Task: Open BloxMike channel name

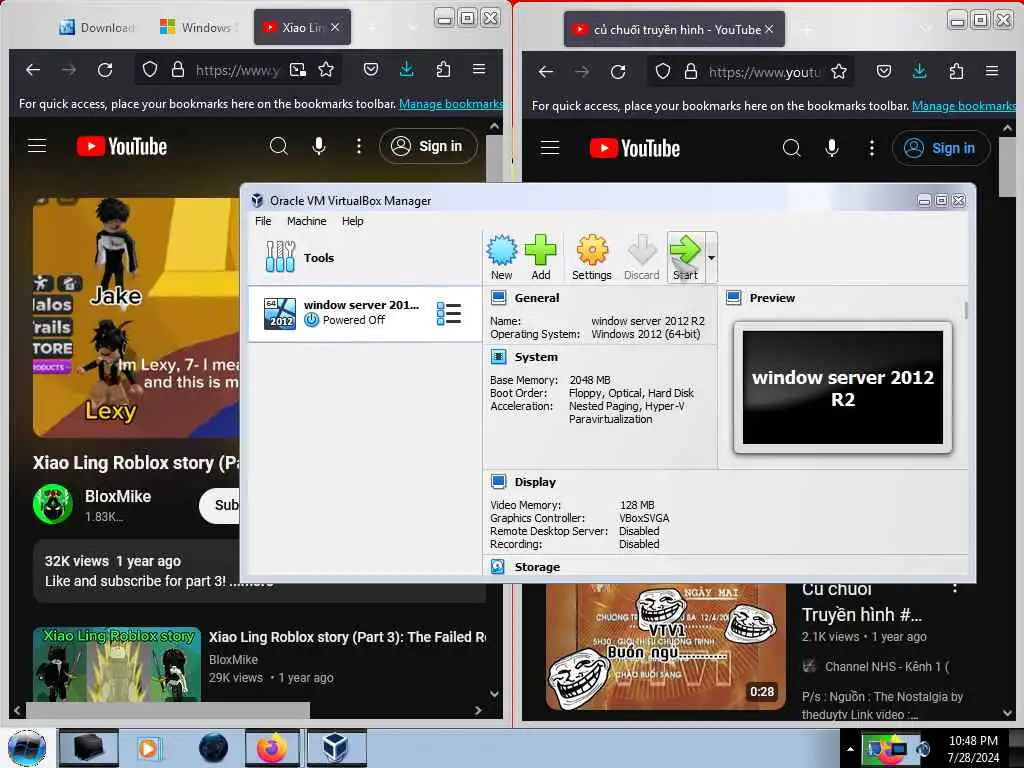Action: pyautogui.click(x=118, y=496)
